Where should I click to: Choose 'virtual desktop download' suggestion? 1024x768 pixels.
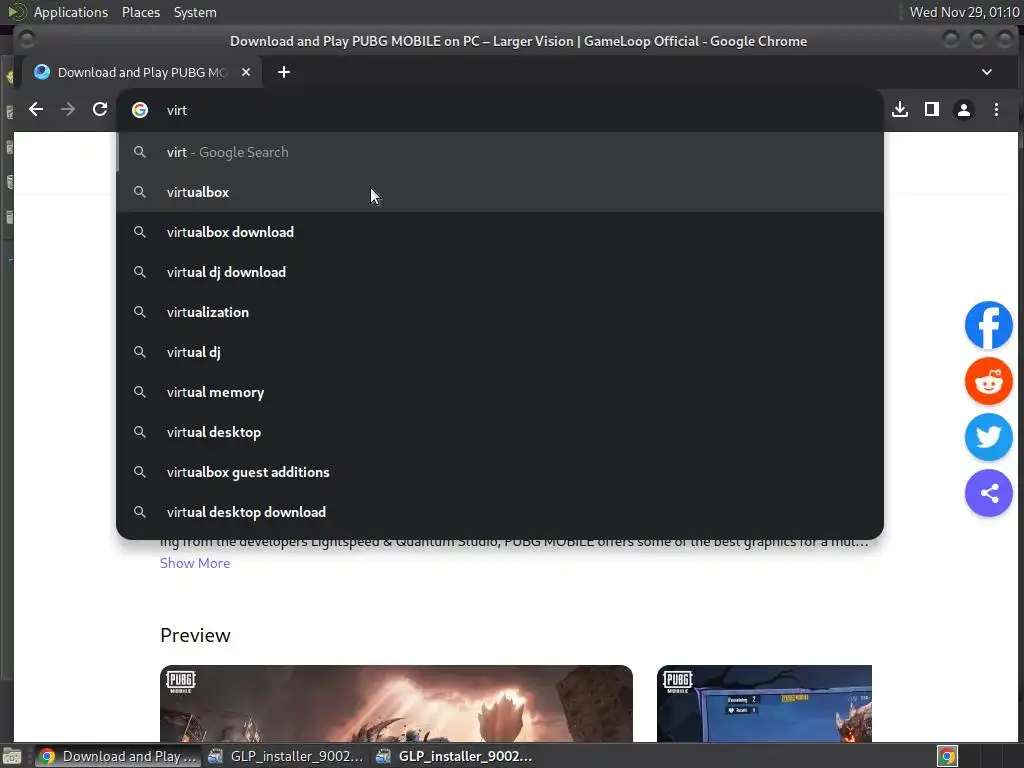click(x=500, y=512)
